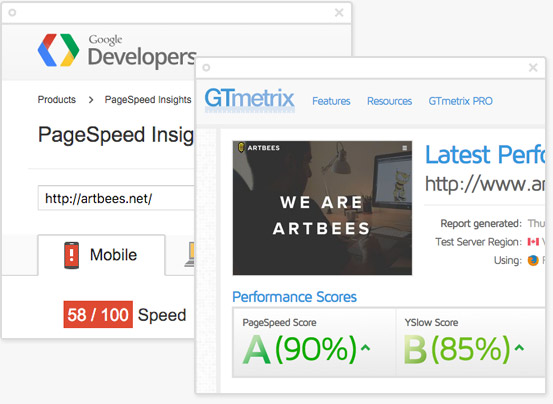Click the 58 / 100 speed score badge
553x404 pixels.
click(98, 314)
